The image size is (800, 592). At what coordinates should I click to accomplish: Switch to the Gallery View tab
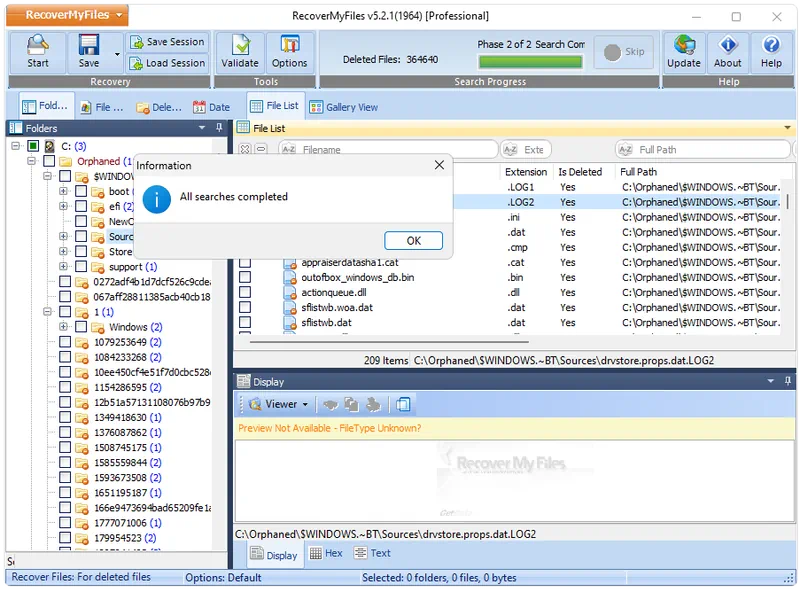[x=344, y=107]
